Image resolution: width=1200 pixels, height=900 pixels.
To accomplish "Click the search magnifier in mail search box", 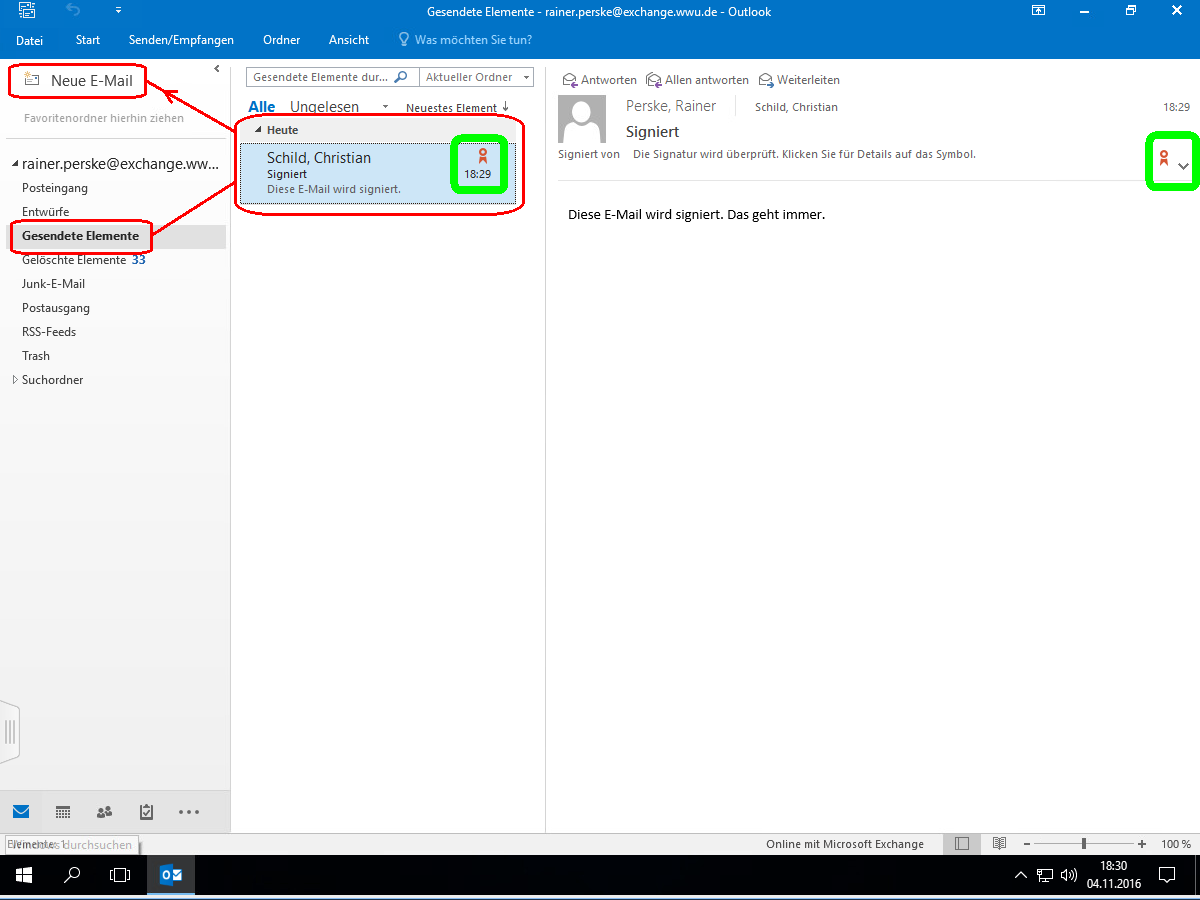I will click(x=401, y=77).
